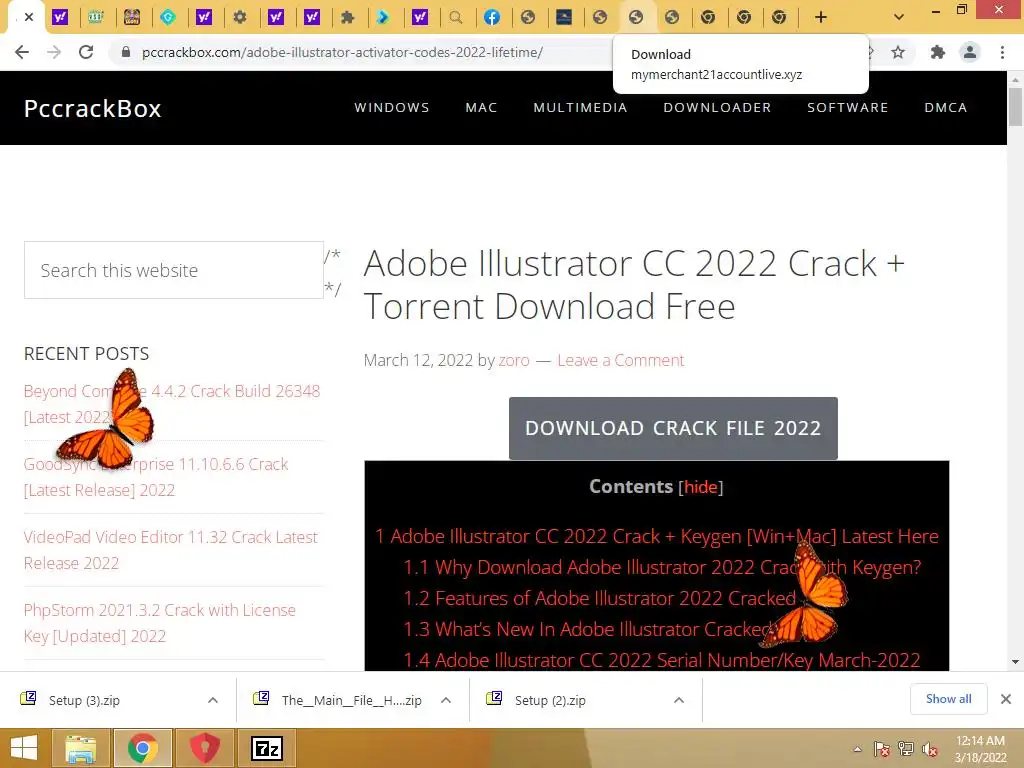The height and width of the screenshot is (768, 1024).
Task: Open the Chrome extensions puzzle menu
Action: pos(937,52)
